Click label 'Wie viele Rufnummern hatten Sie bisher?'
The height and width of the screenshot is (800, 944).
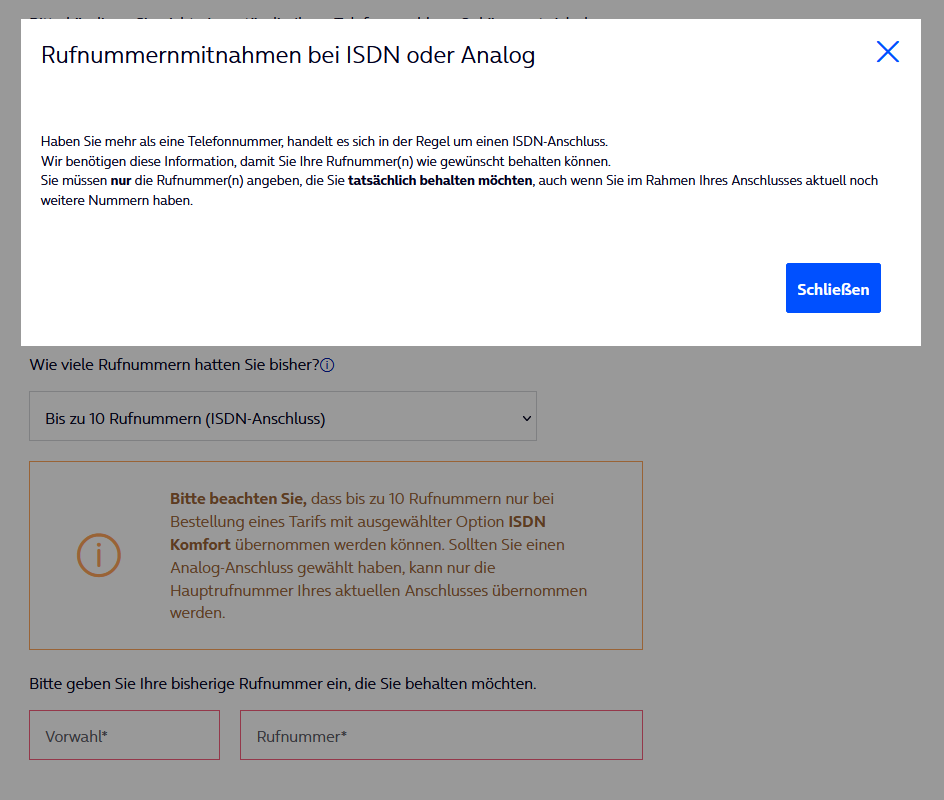click(x=174, y=365)
